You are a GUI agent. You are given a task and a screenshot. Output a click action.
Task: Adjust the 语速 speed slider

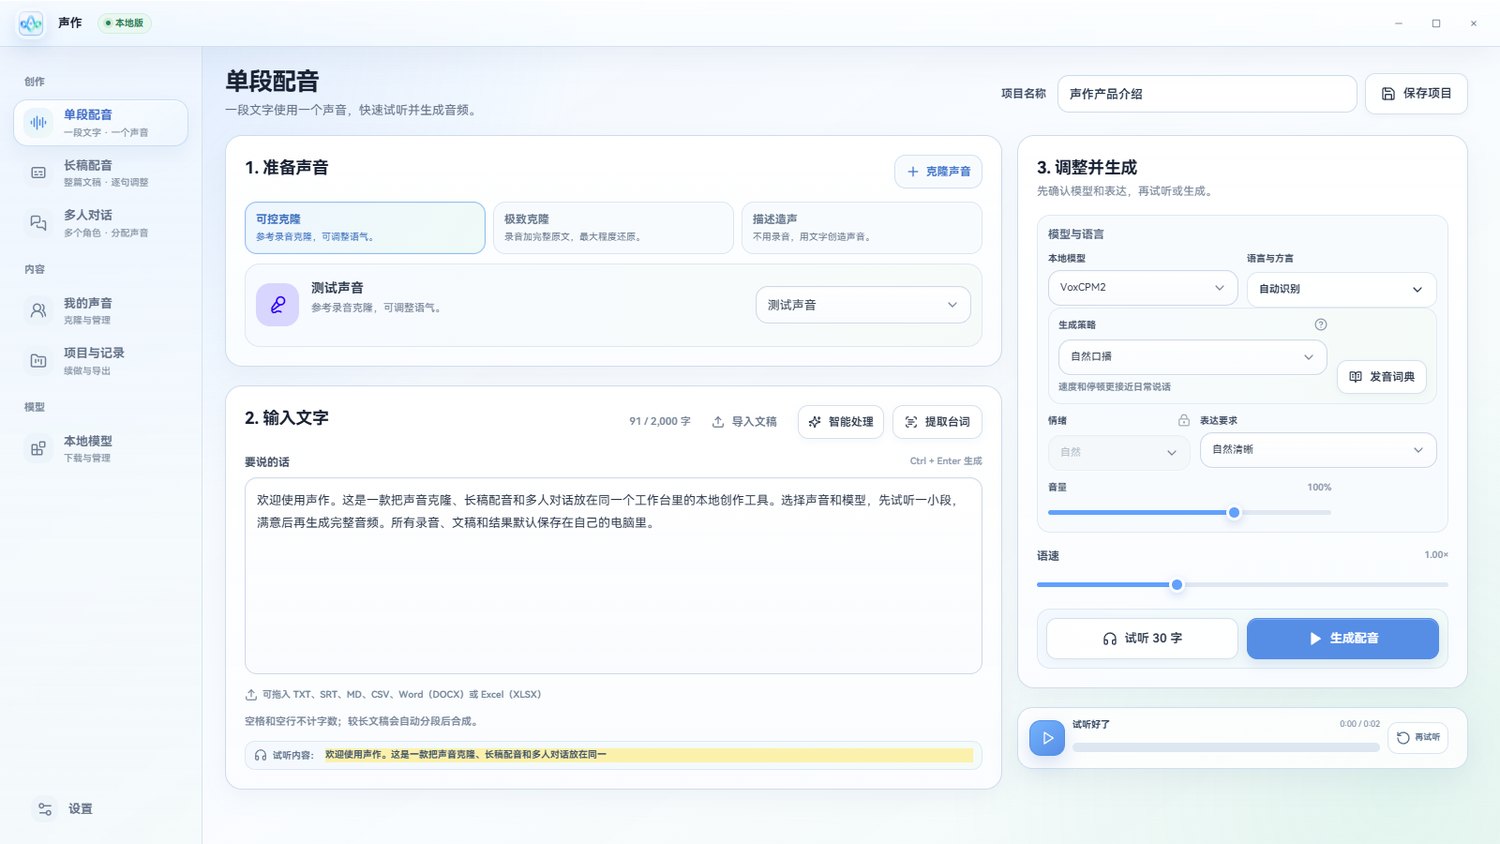point(1242,585)
